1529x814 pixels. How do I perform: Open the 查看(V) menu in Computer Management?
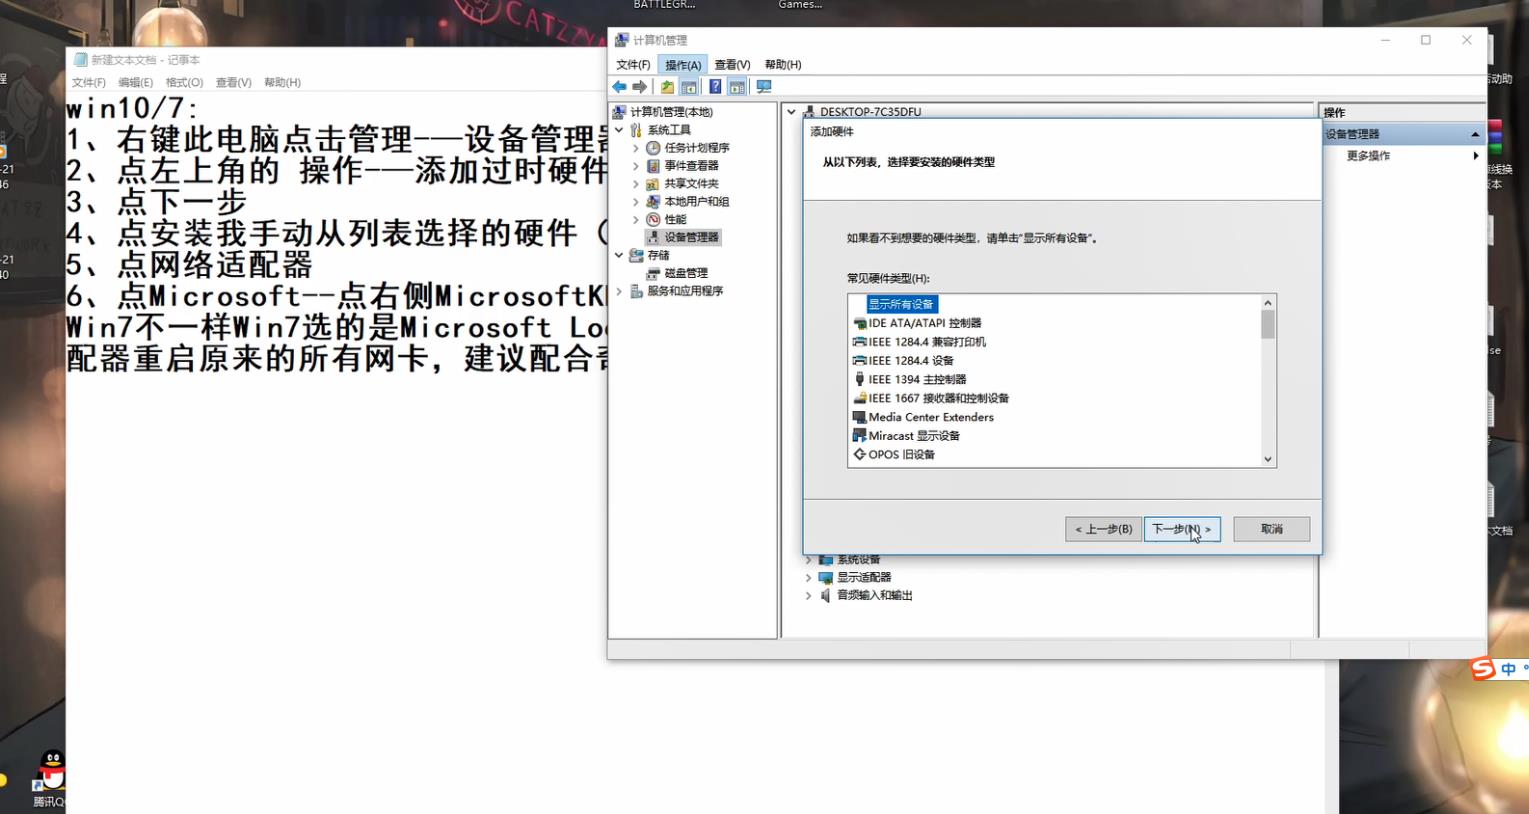coord(732,65)
